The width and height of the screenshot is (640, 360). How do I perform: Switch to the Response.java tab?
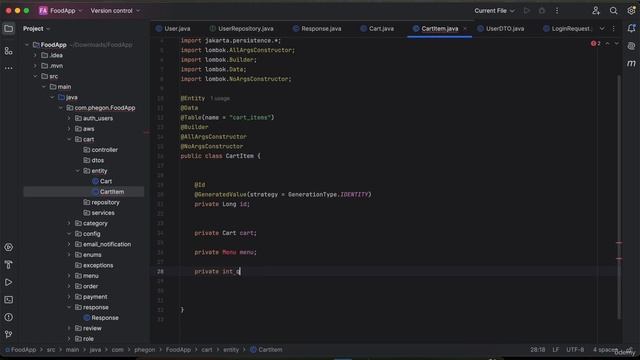pos(317,29)
